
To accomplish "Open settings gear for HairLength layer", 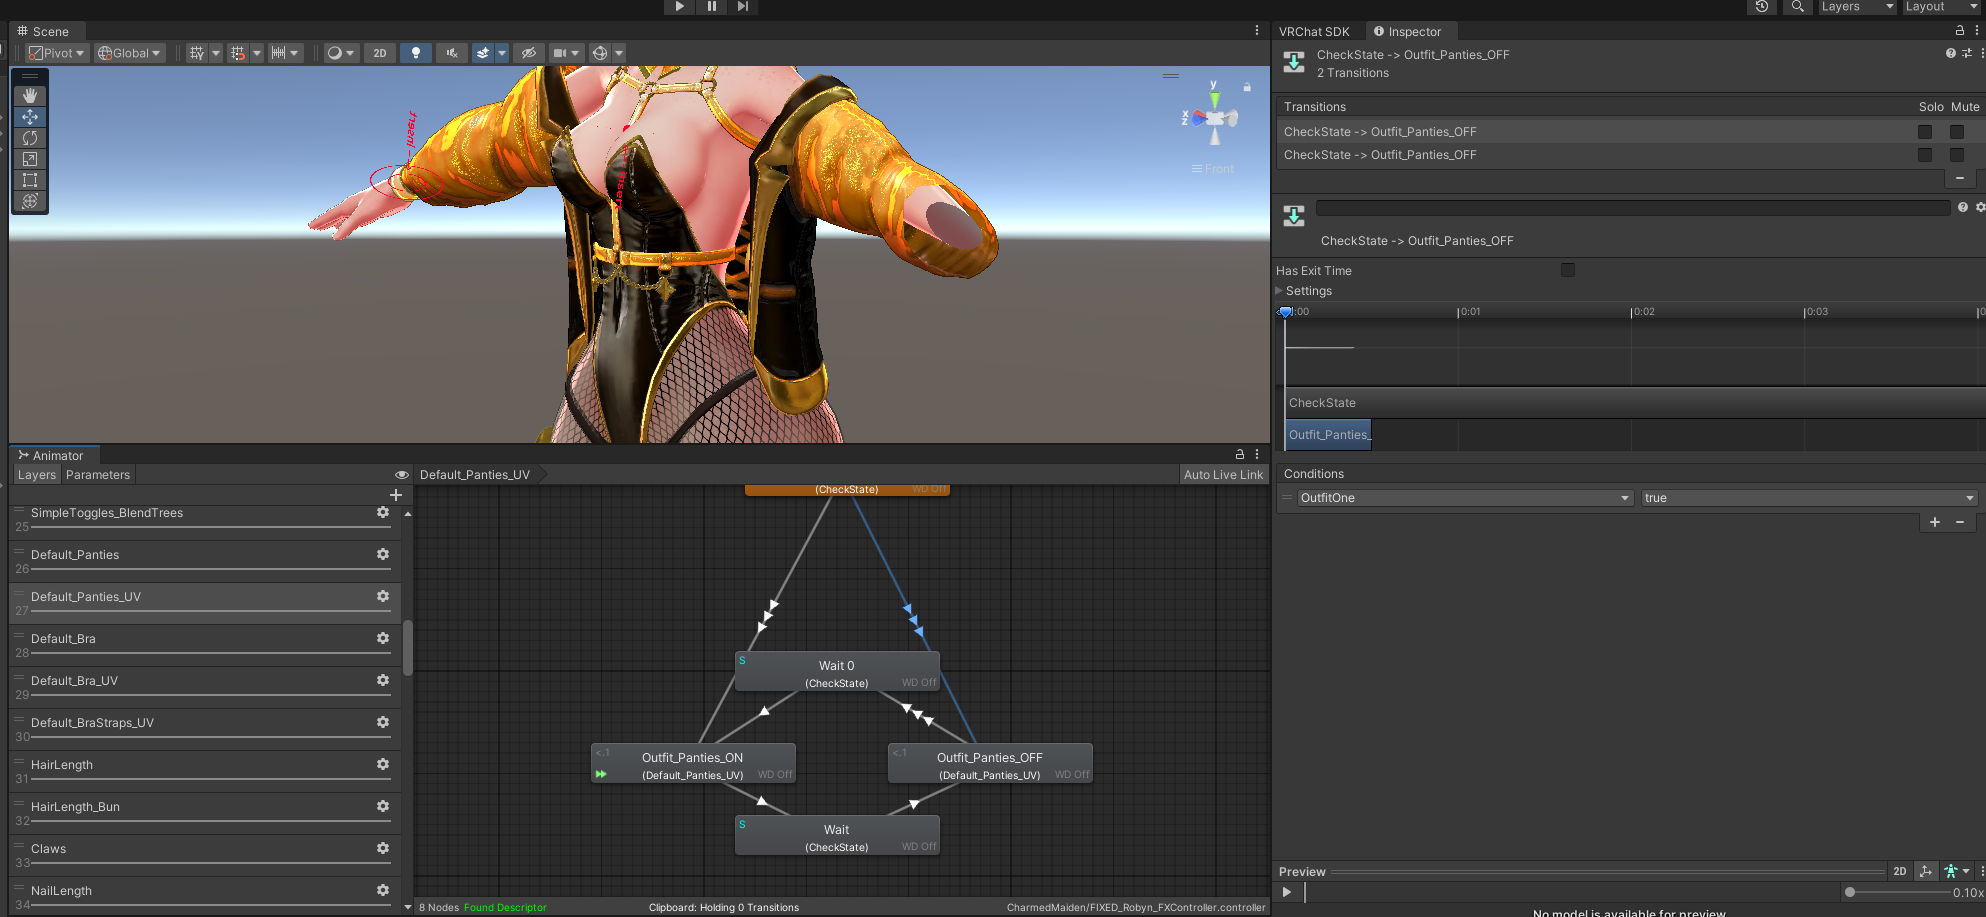I will point(383,764).
